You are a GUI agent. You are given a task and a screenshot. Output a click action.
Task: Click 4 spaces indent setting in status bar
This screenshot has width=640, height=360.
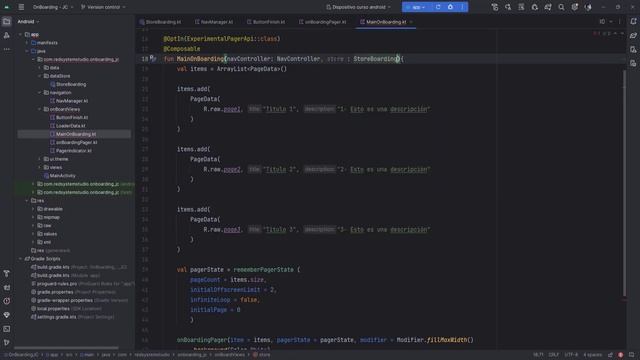click(592, 355)
